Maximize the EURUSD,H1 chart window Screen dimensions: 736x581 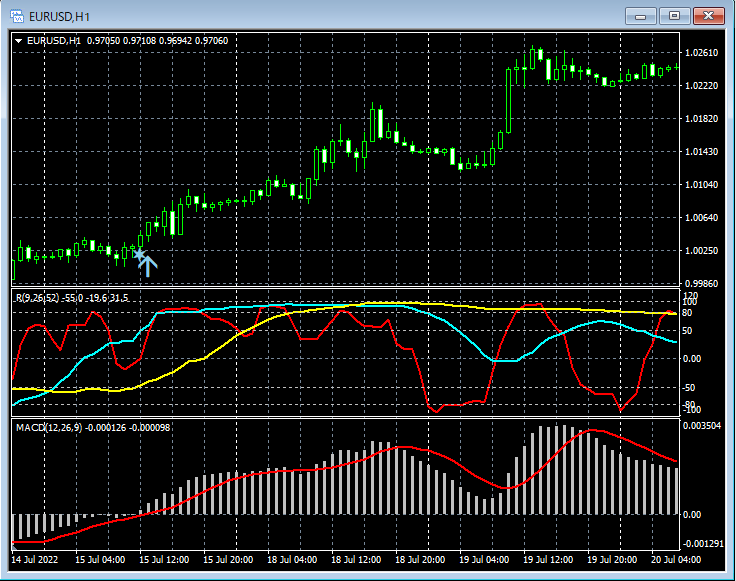coord(674,15)
